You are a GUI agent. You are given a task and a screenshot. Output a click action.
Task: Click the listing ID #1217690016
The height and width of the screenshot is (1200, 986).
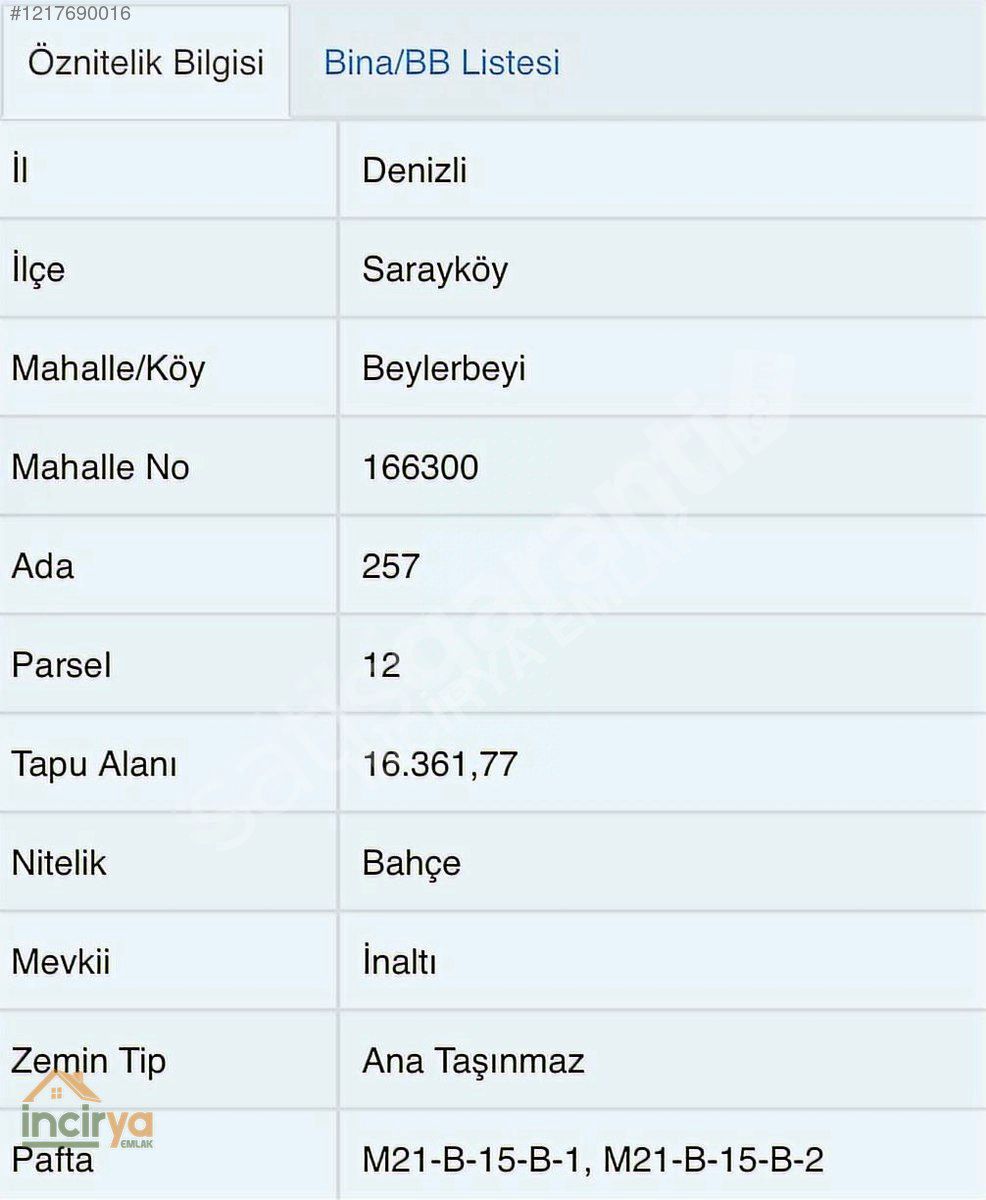coord(66,13)
